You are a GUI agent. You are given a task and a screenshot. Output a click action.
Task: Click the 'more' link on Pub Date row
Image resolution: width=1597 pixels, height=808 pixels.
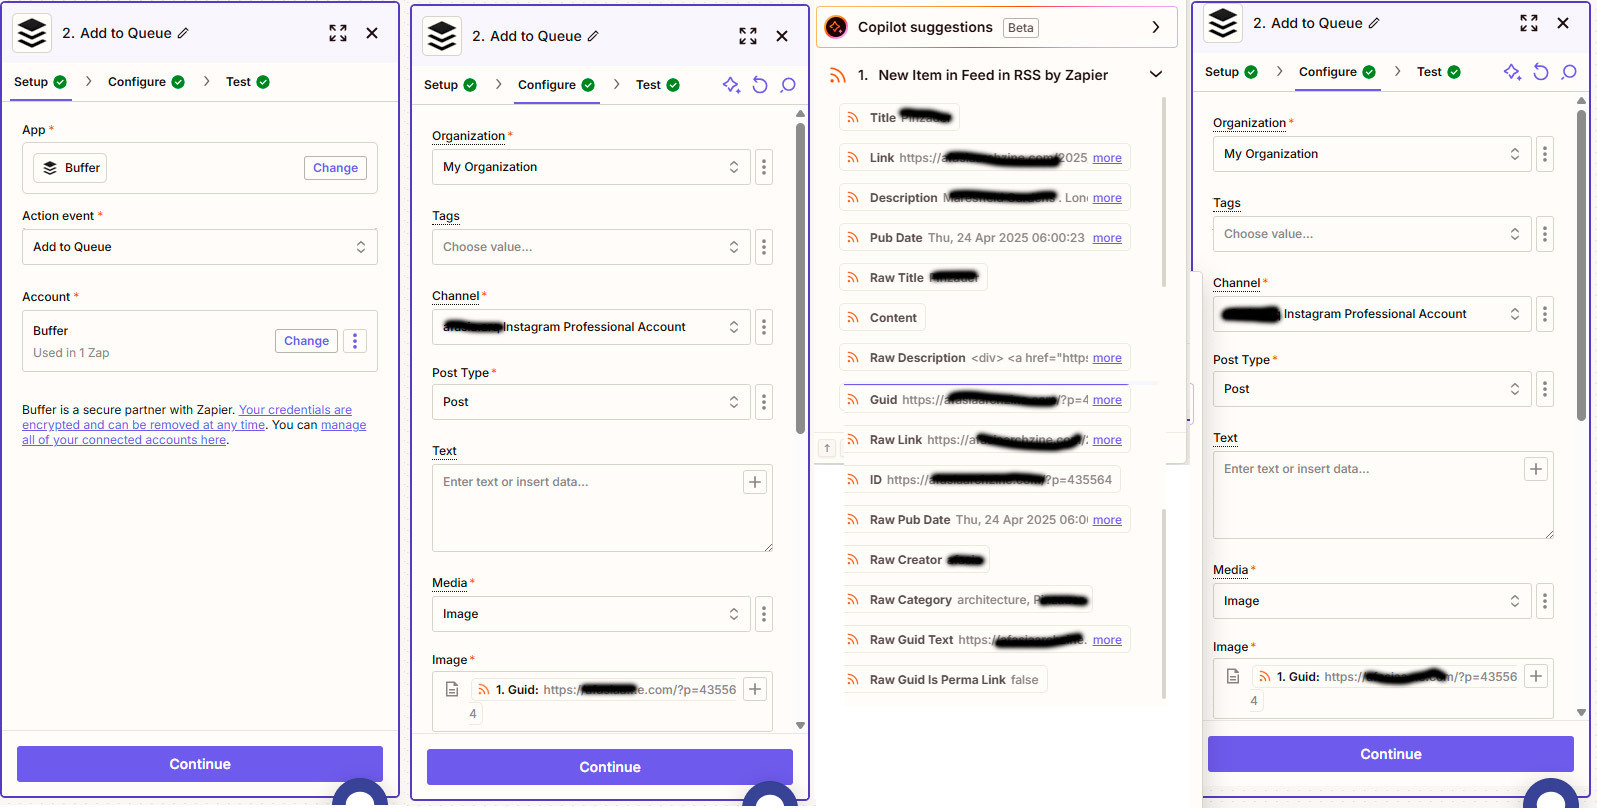point(1107,238)
